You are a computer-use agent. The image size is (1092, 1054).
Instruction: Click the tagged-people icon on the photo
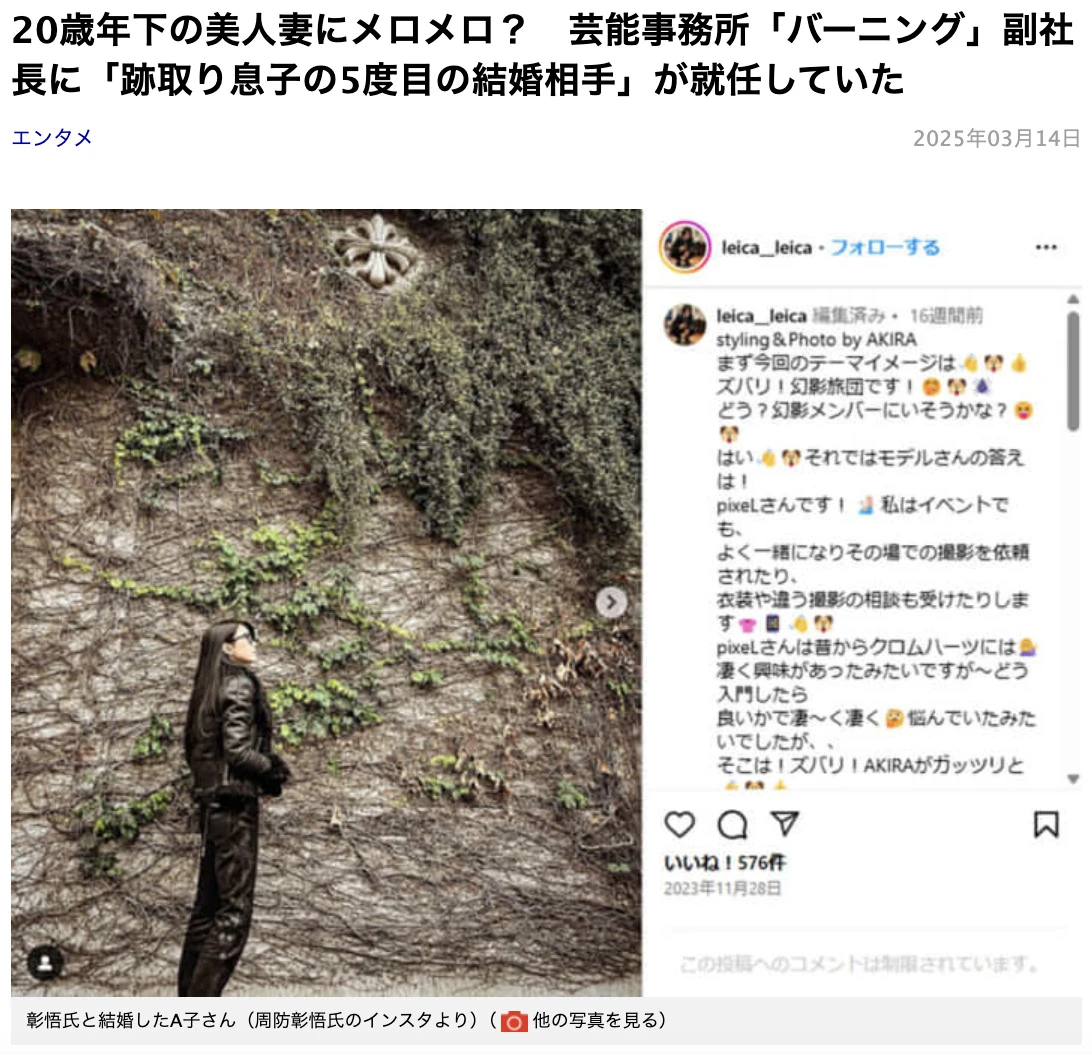(45, 963)
